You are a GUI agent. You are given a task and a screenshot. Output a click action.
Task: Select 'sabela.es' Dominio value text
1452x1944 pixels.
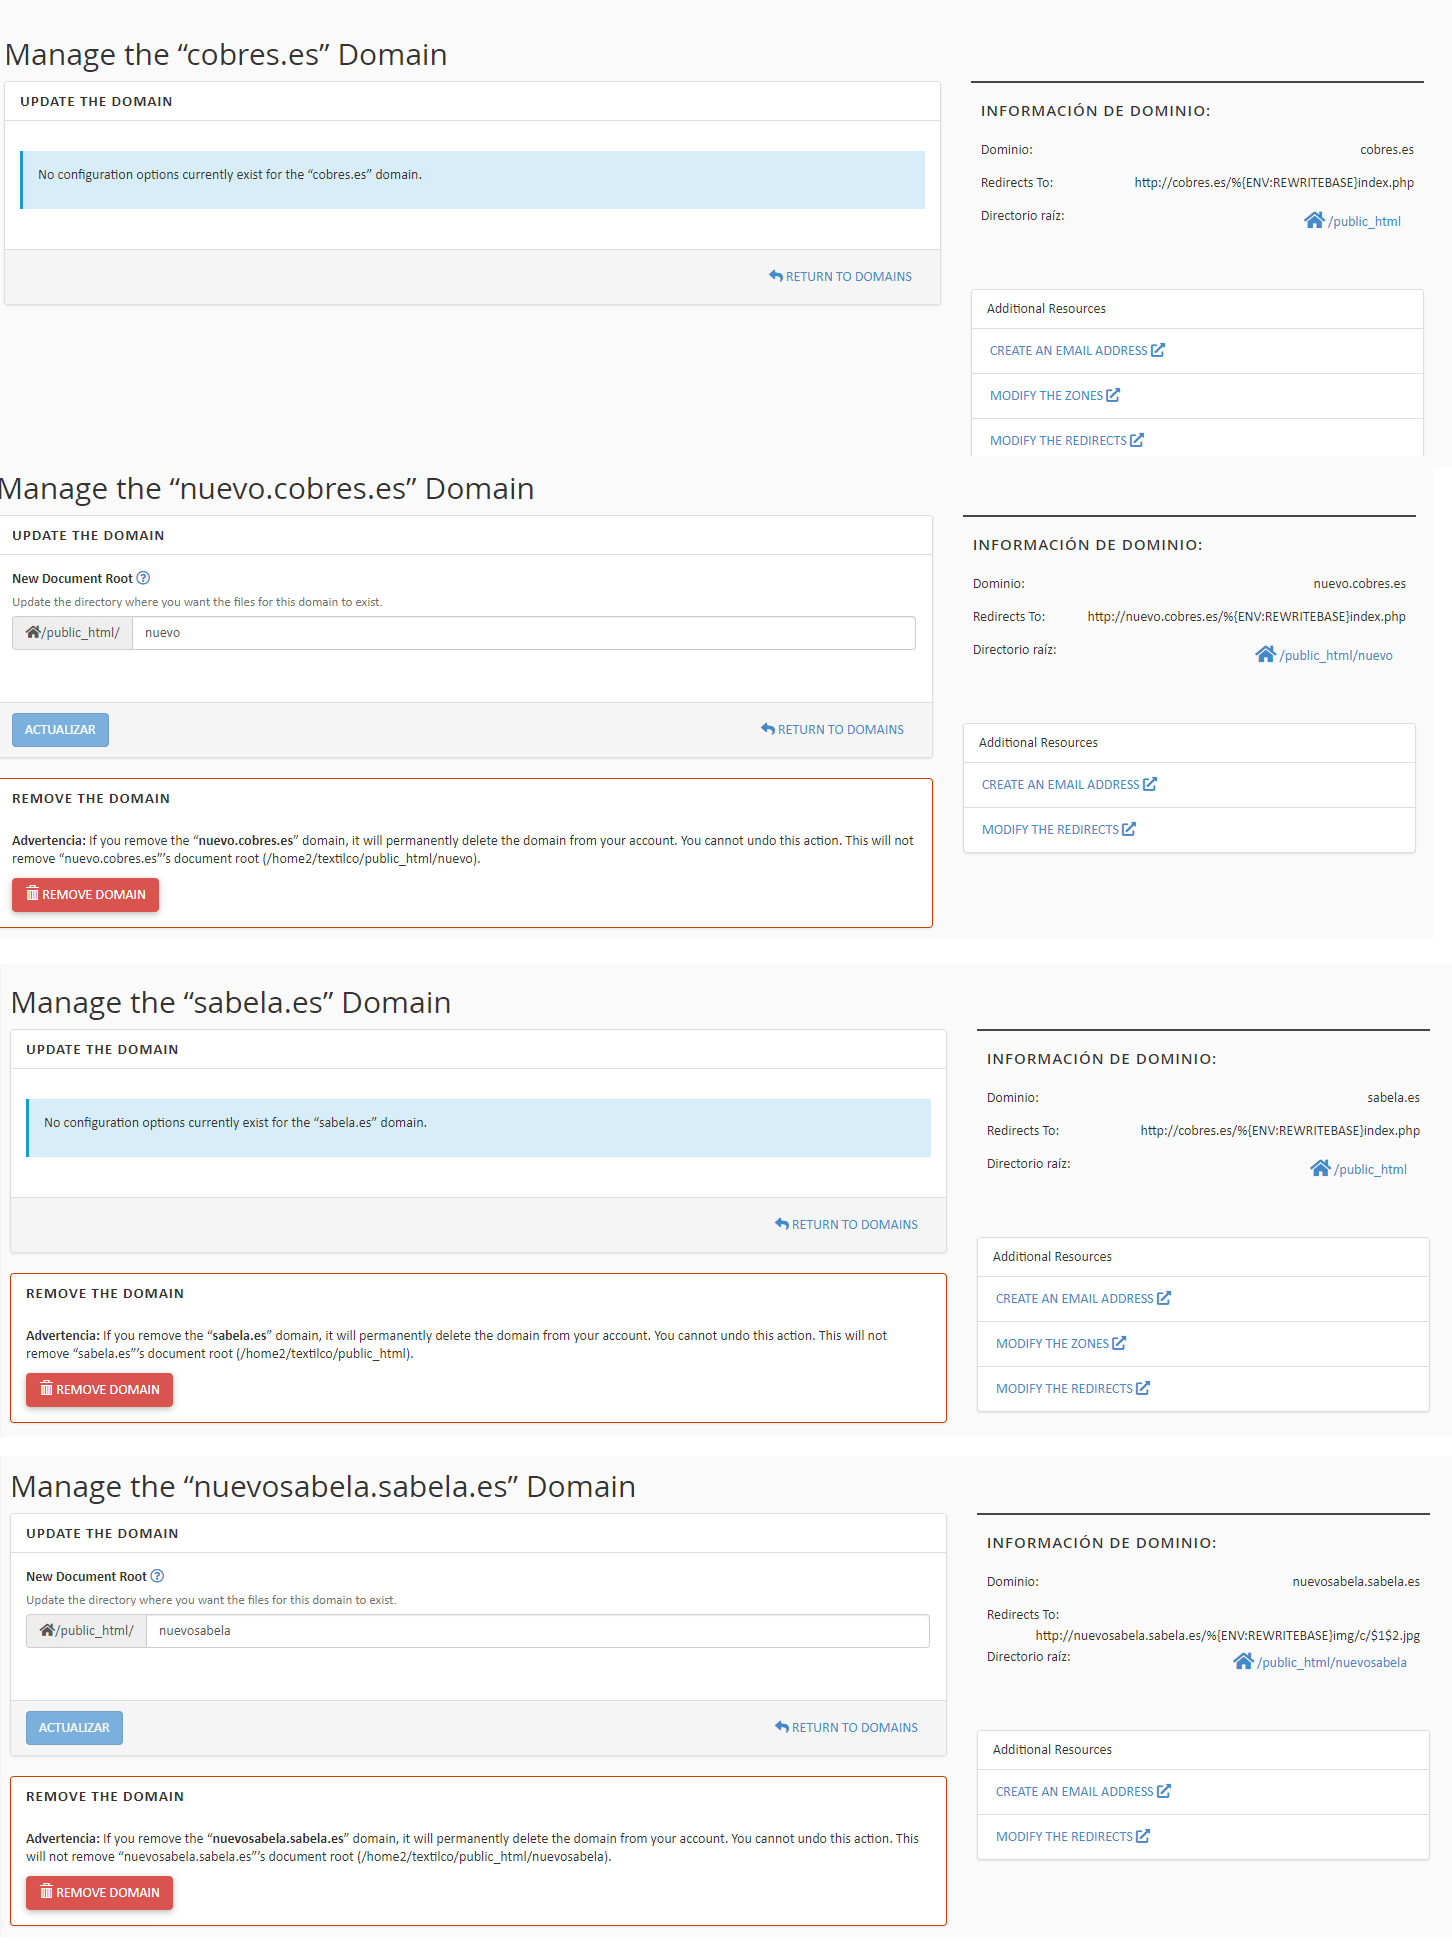[x=1393, y=1098]
